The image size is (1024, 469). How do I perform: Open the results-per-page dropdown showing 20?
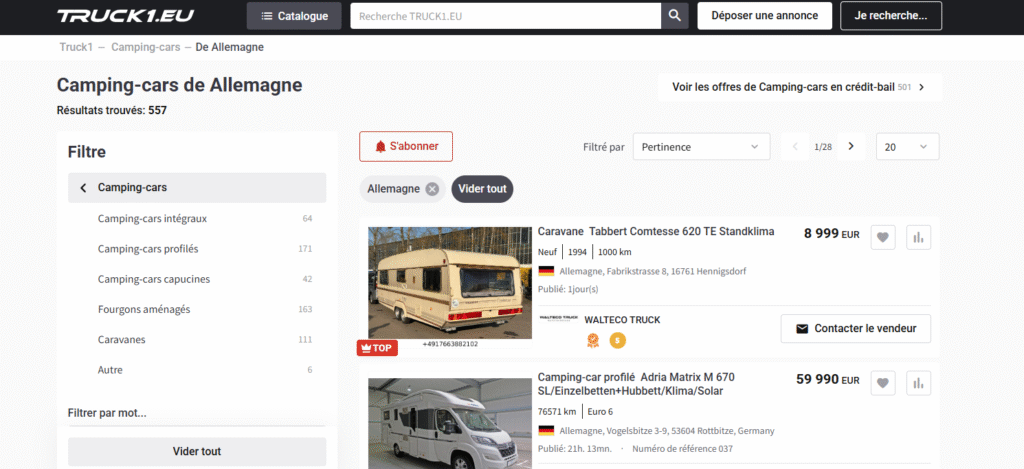(x=907, y=147)
